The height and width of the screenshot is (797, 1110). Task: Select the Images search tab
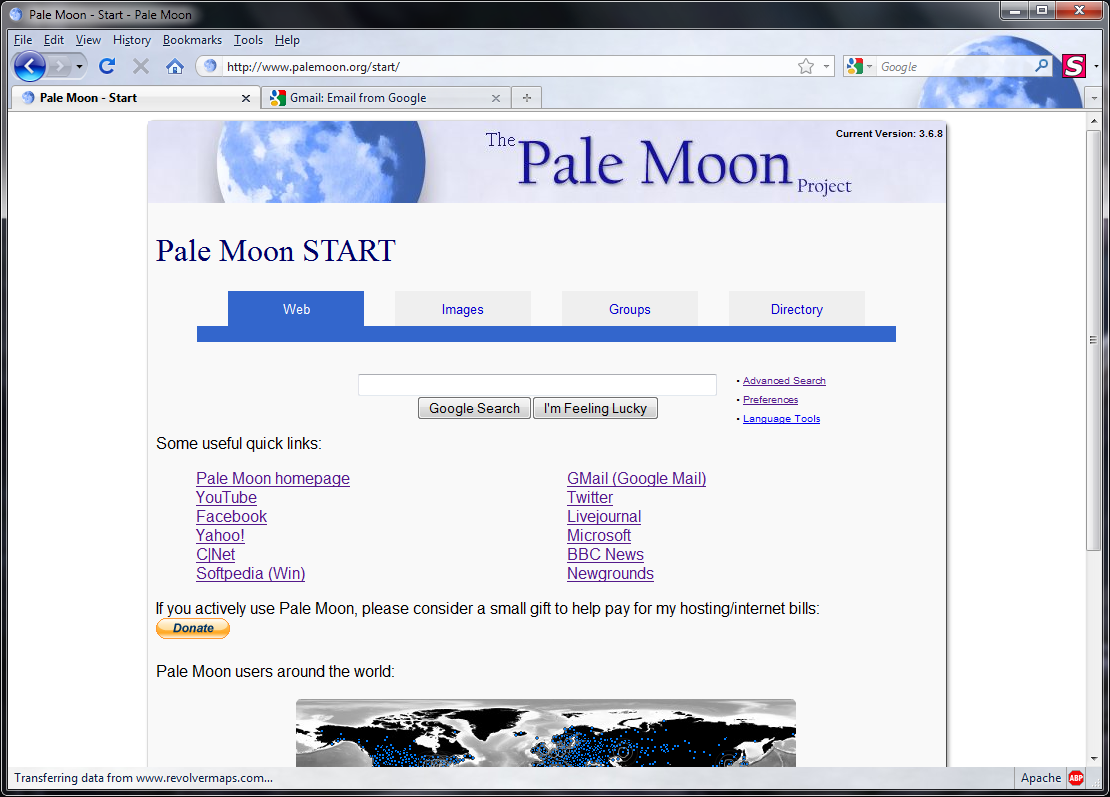tap(462, 309)
